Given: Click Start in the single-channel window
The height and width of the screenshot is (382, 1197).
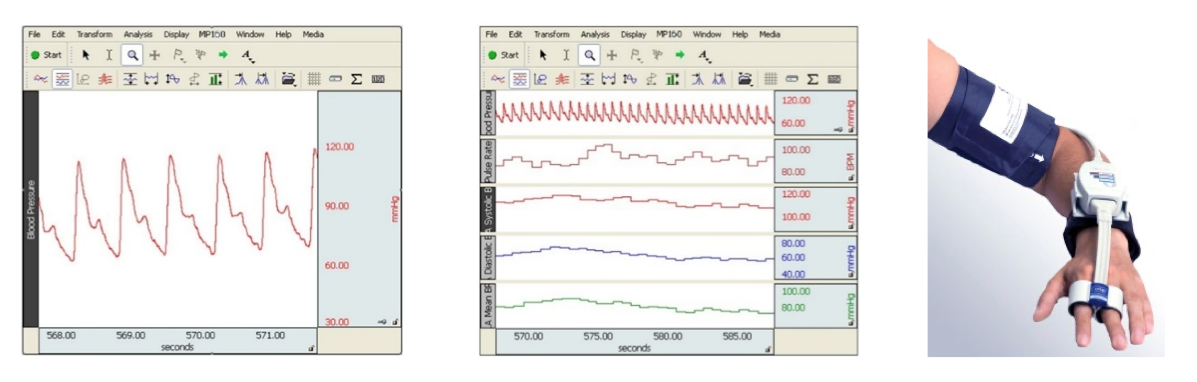Looking at the screenshot, I should (46, 55).
